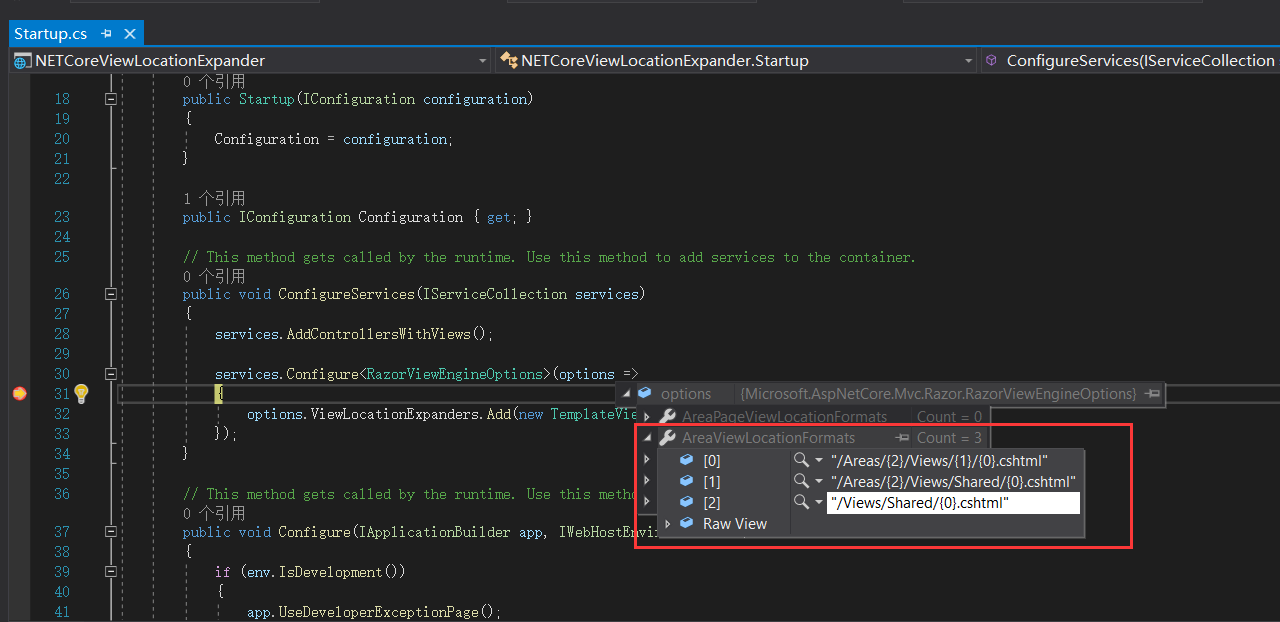Pin the options datatip to source

(x=1152, y=394)
